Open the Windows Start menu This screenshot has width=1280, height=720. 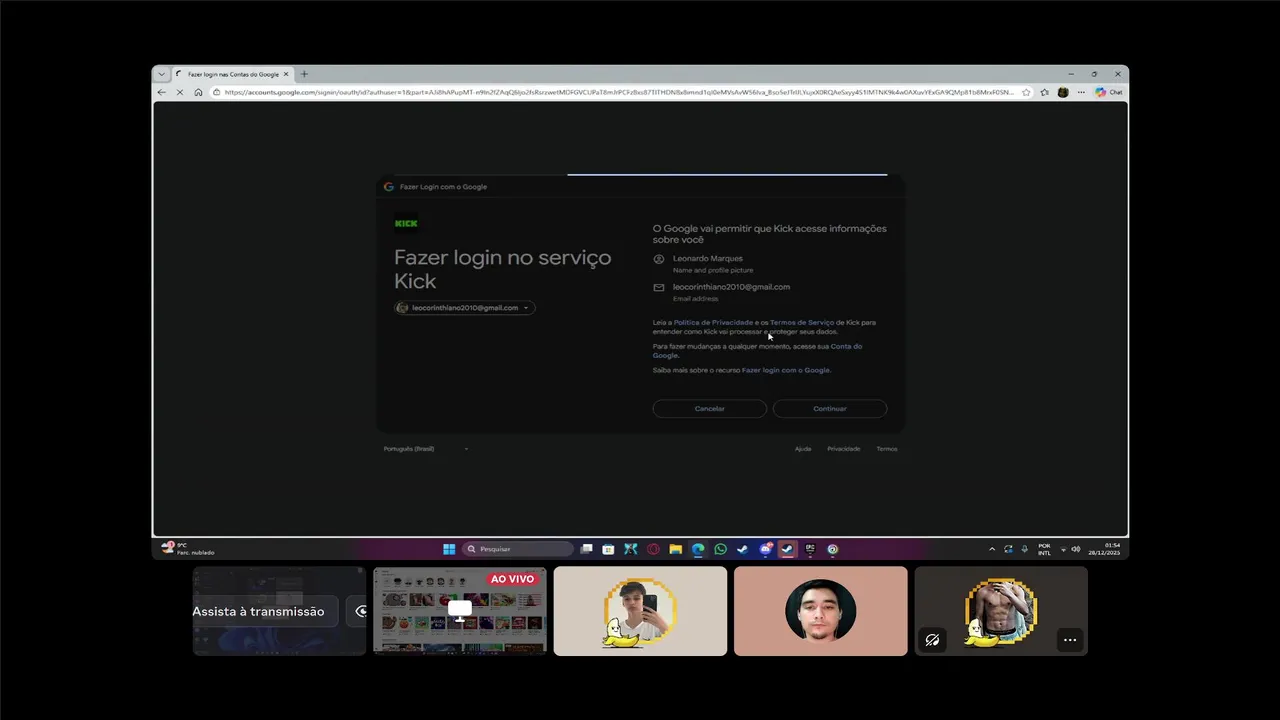[449, 549]
